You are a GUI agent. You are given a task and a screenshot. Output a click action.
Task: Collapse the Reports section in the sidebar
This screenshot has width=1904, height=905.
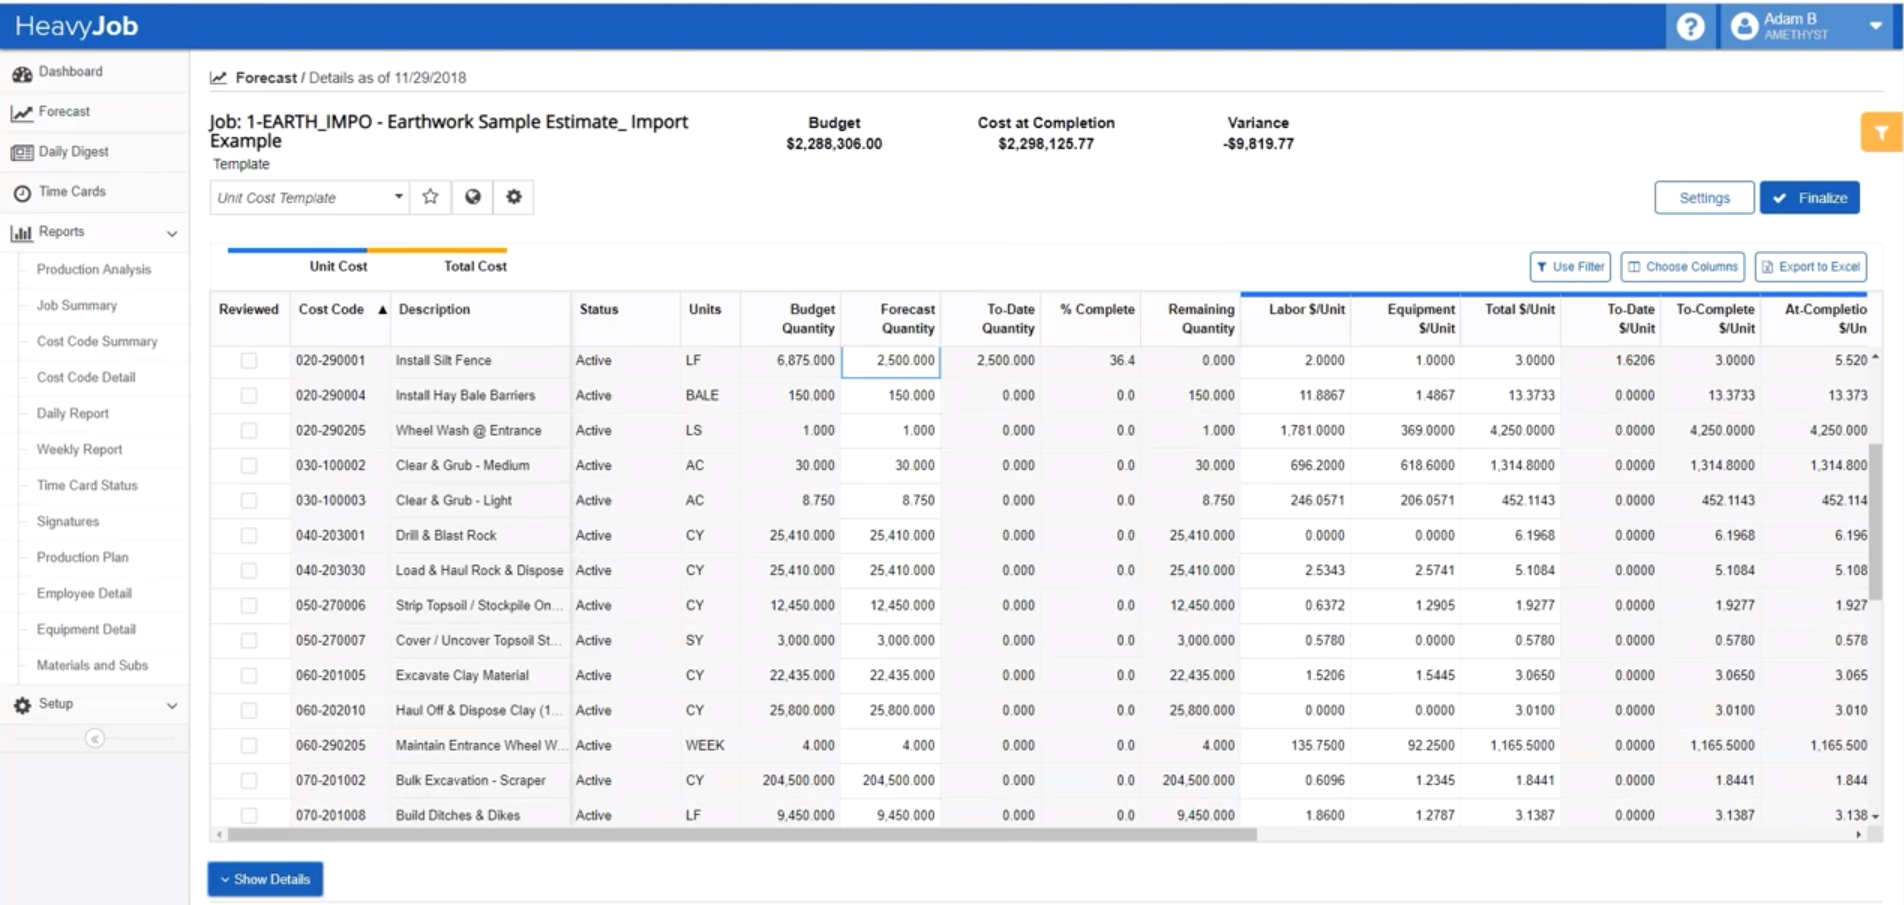click(x=172, y=232)
